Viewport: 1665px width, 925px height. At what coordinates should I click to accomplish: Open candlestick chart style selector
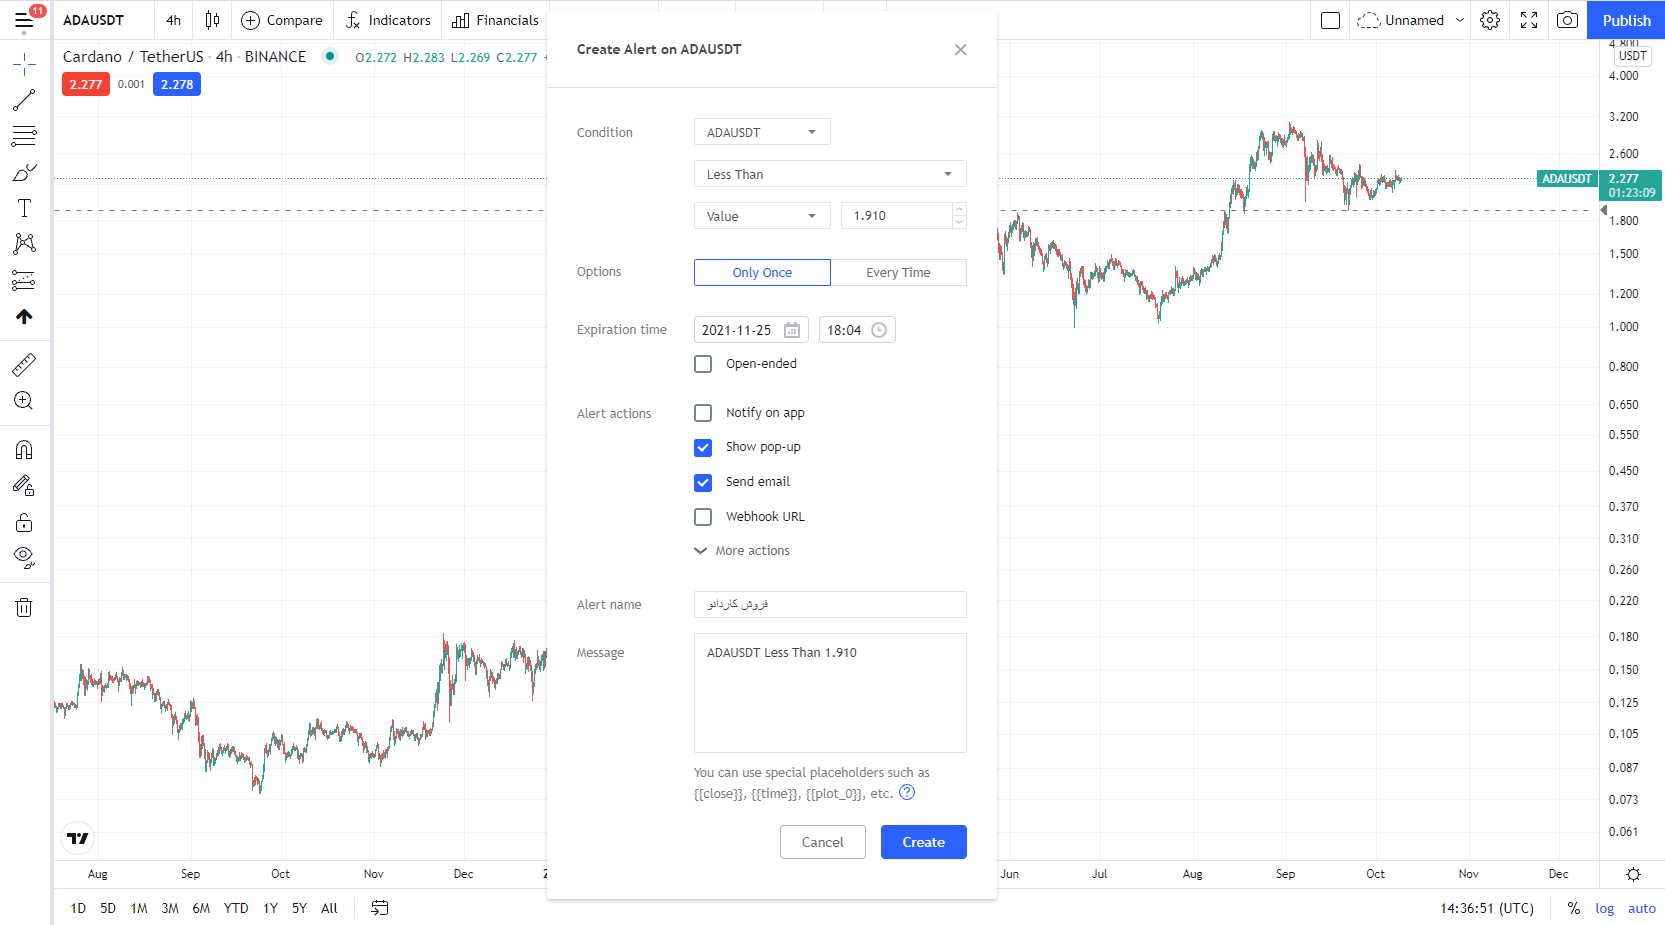coord(212,20)
